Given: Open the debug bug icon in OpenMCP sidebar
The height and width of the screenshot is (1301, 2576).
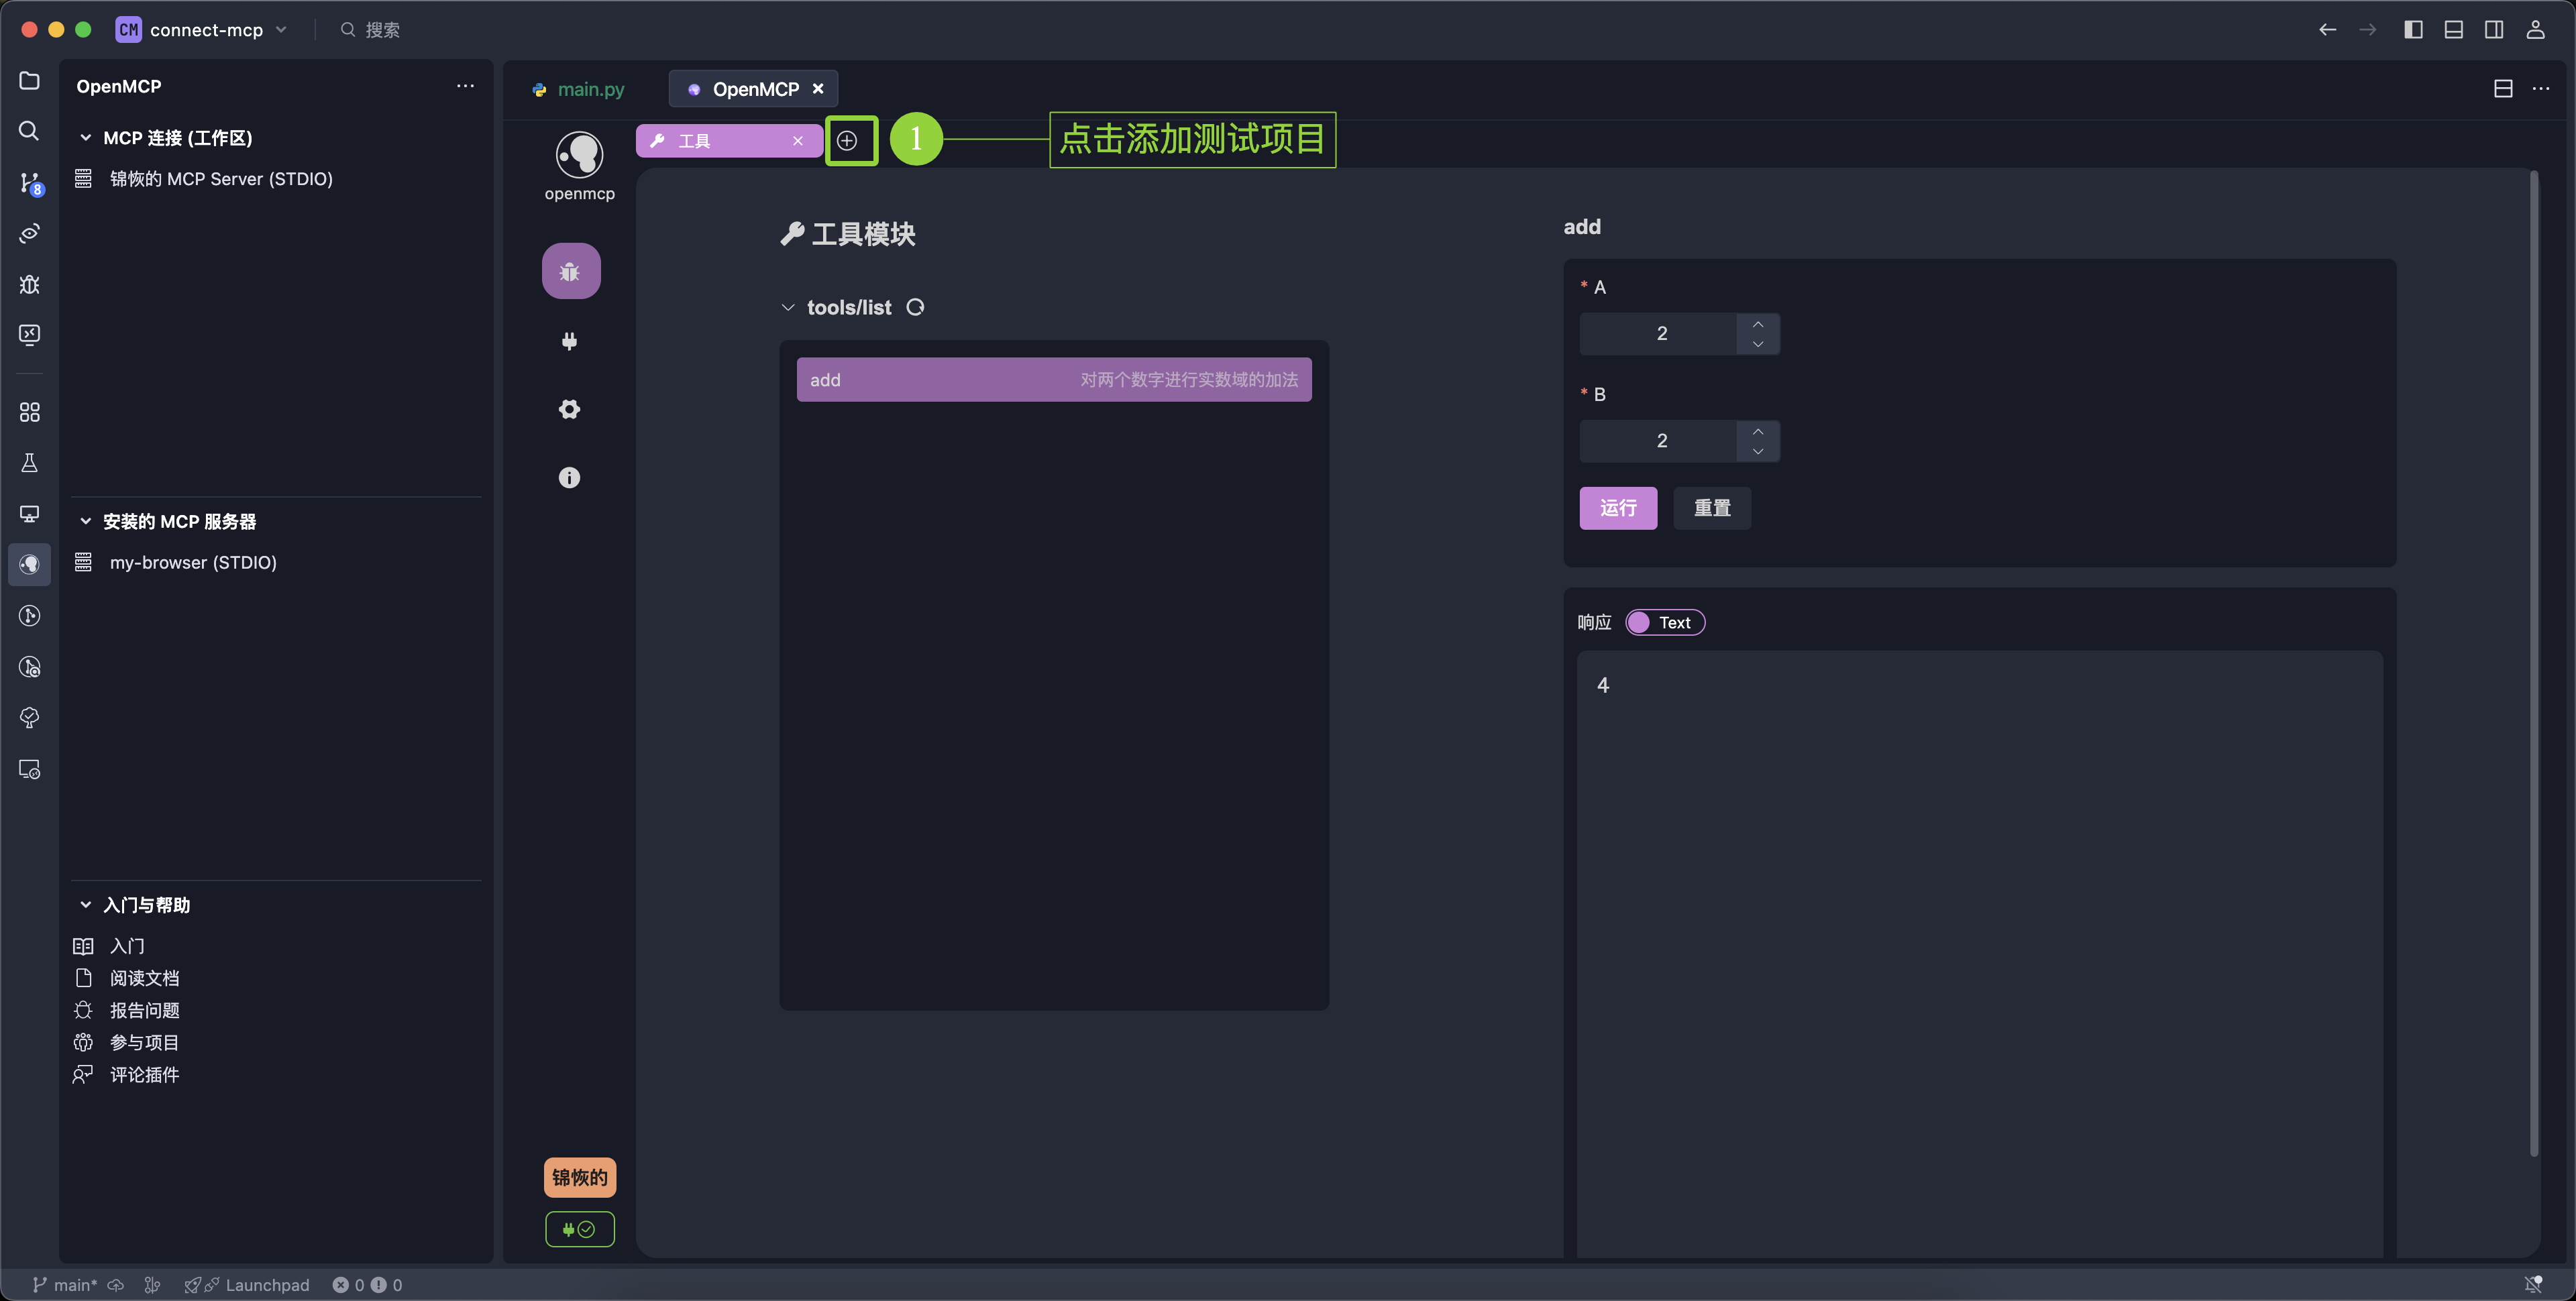Looking at the screenshot, I should pos(570,271).
